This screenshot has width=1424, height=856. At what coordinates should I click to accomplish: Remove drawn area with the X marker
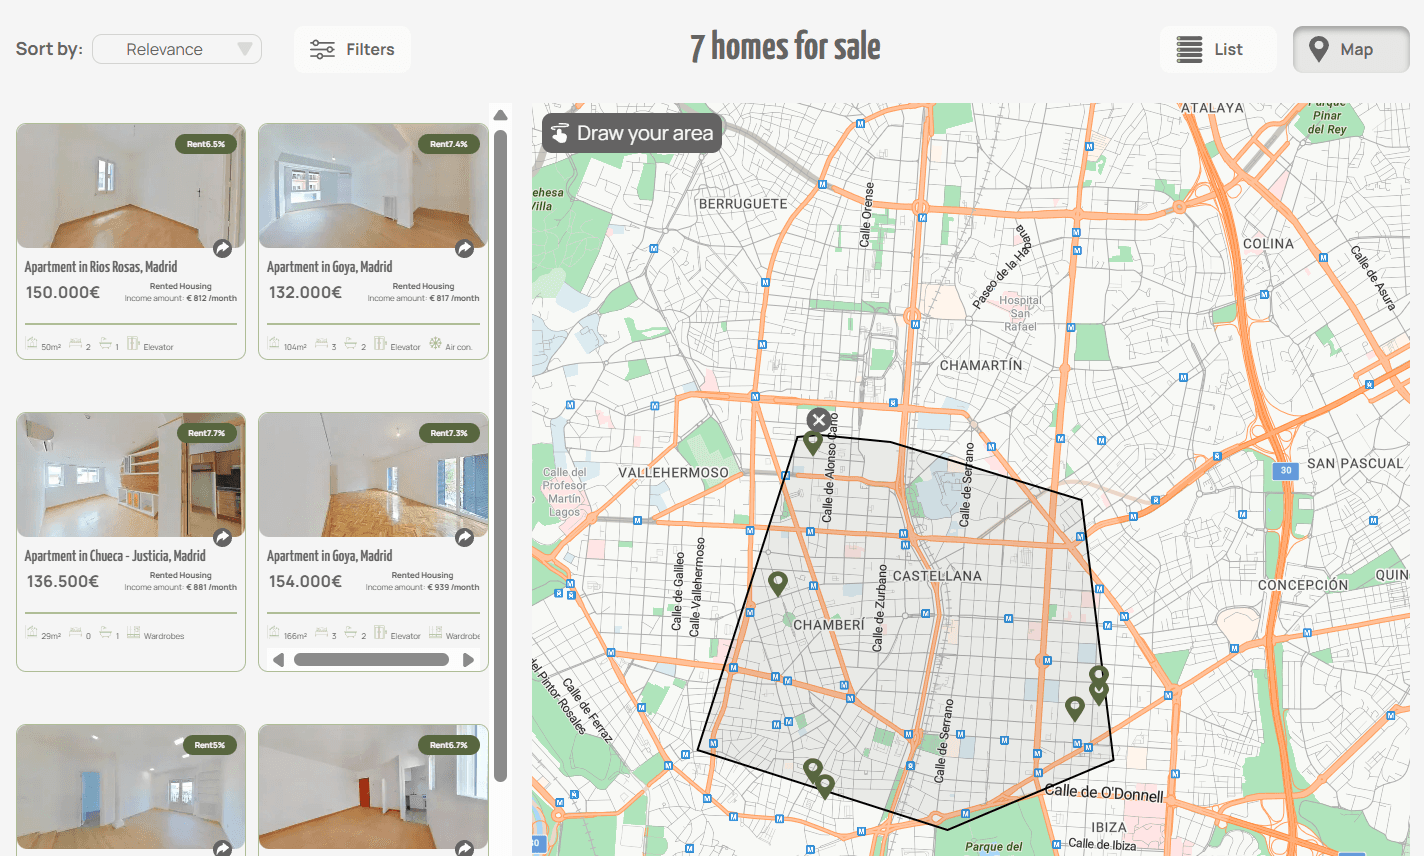point(819,420)
